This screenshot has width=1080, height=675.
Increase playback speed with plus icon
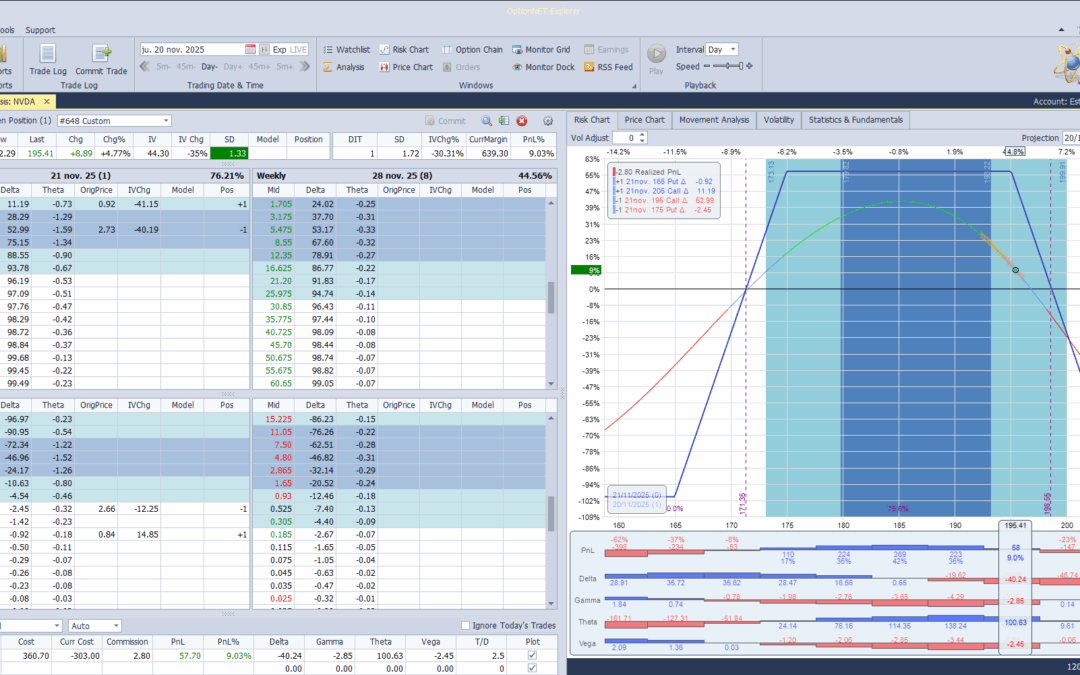point(749,66)
